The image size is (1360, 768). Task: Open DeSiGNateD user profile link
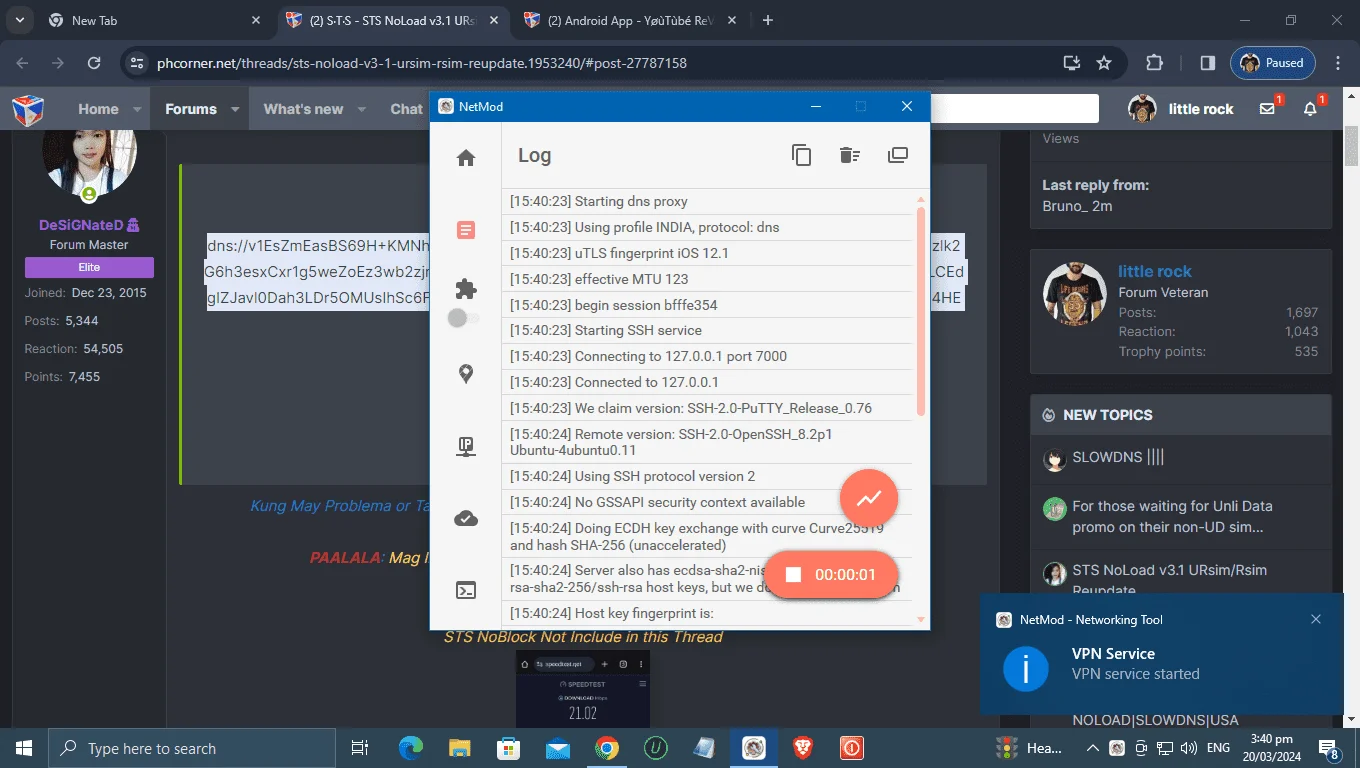pos(89,225)
